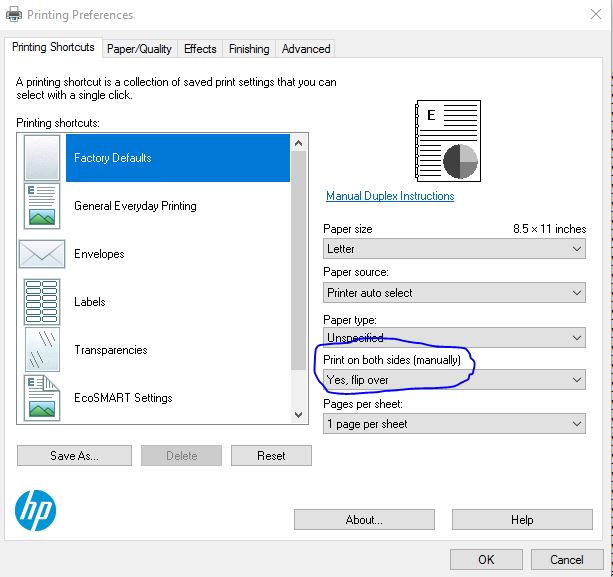Viewport: 613px width, 577px height.
Task: Open the Manual Duplex Instructions link
Action: coord(390,196)
